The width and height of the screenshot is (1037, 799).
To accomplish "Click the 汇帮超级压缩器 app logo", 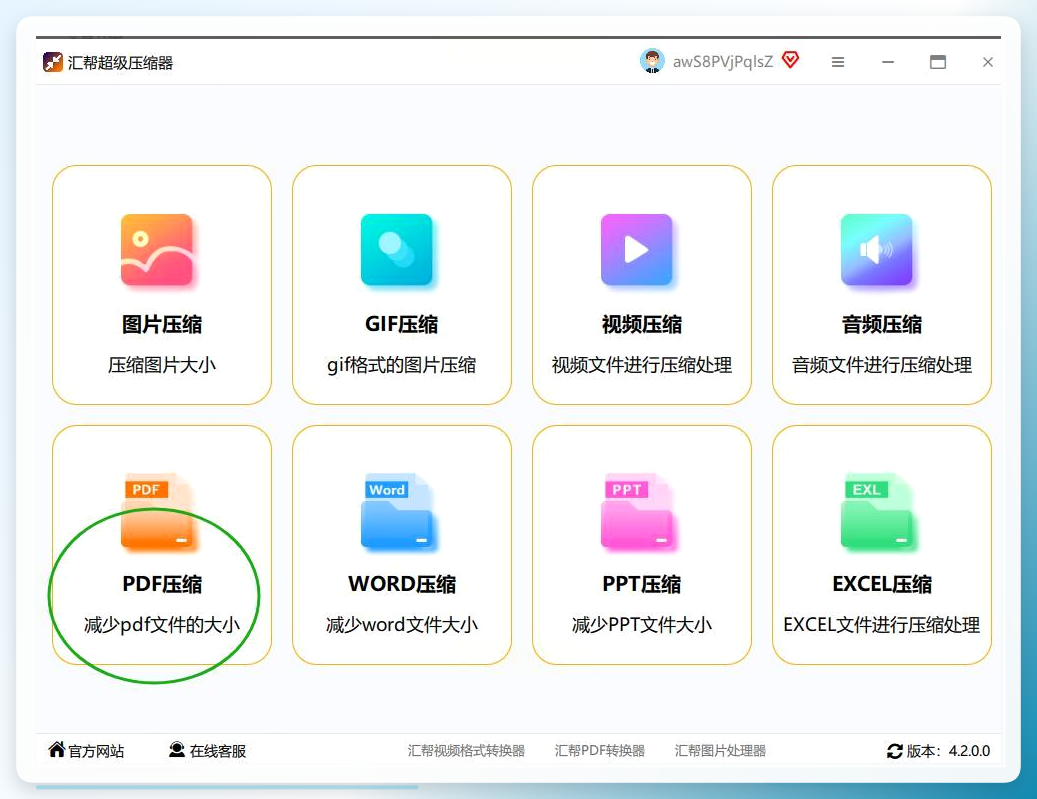I will 52,62.
